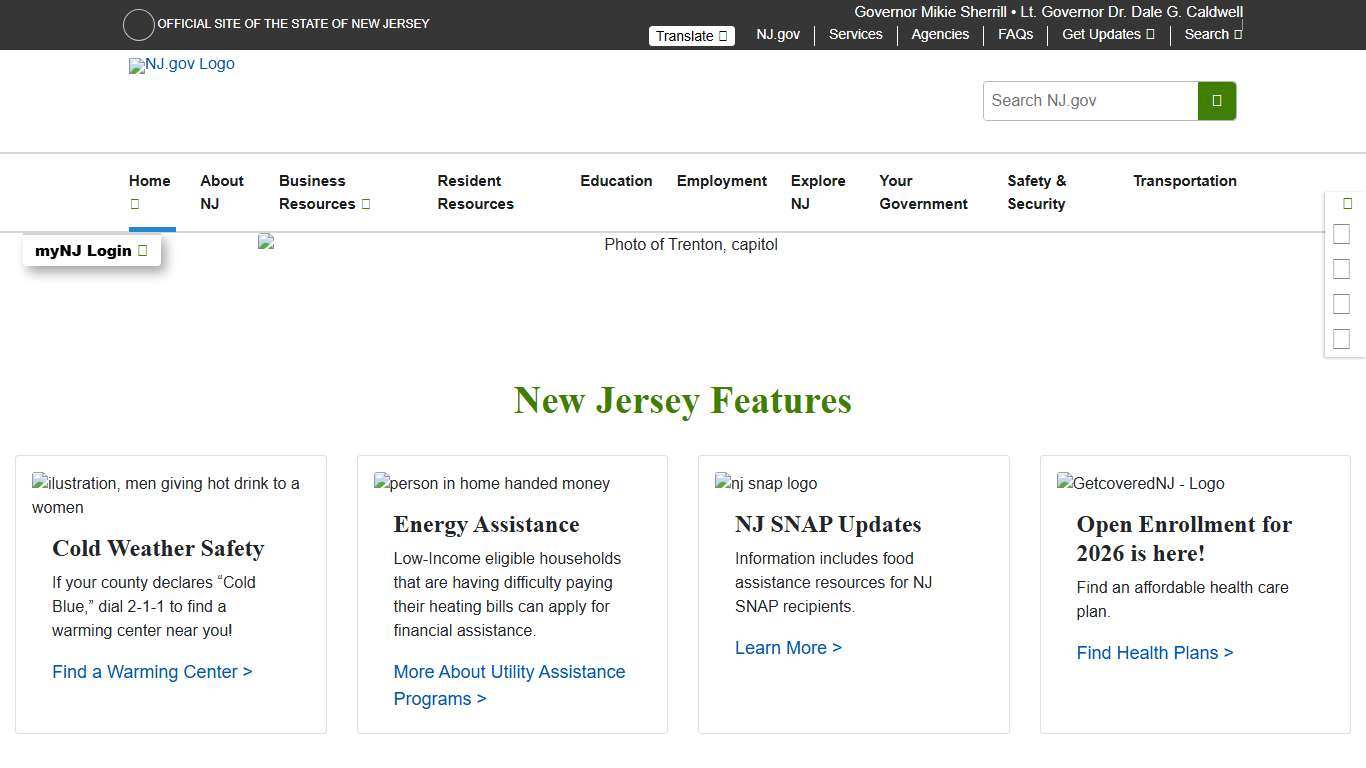Navigate to Safety & Security menu
This screenshot has height=768, width=1366.
(x=1037, y=192)
